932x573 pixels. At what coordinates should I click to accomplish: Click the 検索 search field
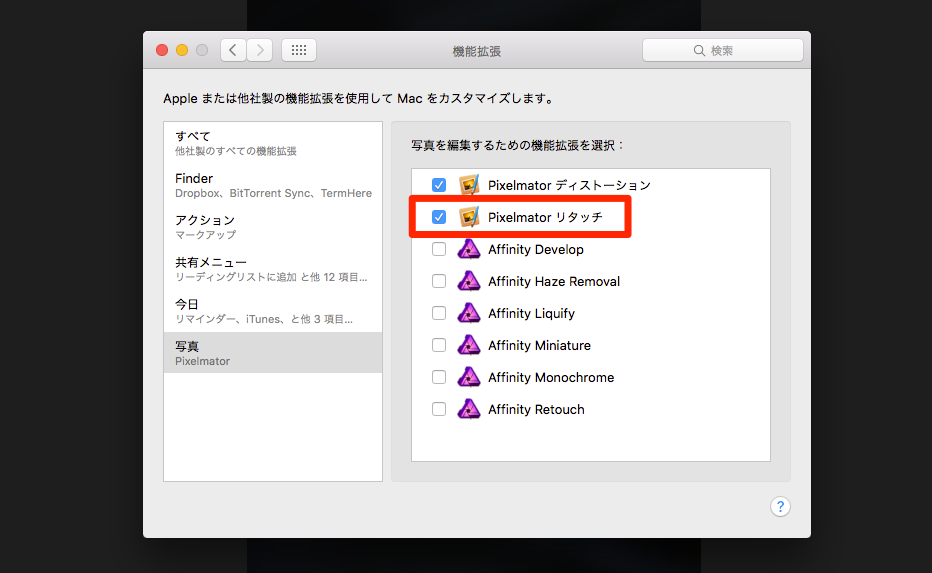[x=723, y=51]
